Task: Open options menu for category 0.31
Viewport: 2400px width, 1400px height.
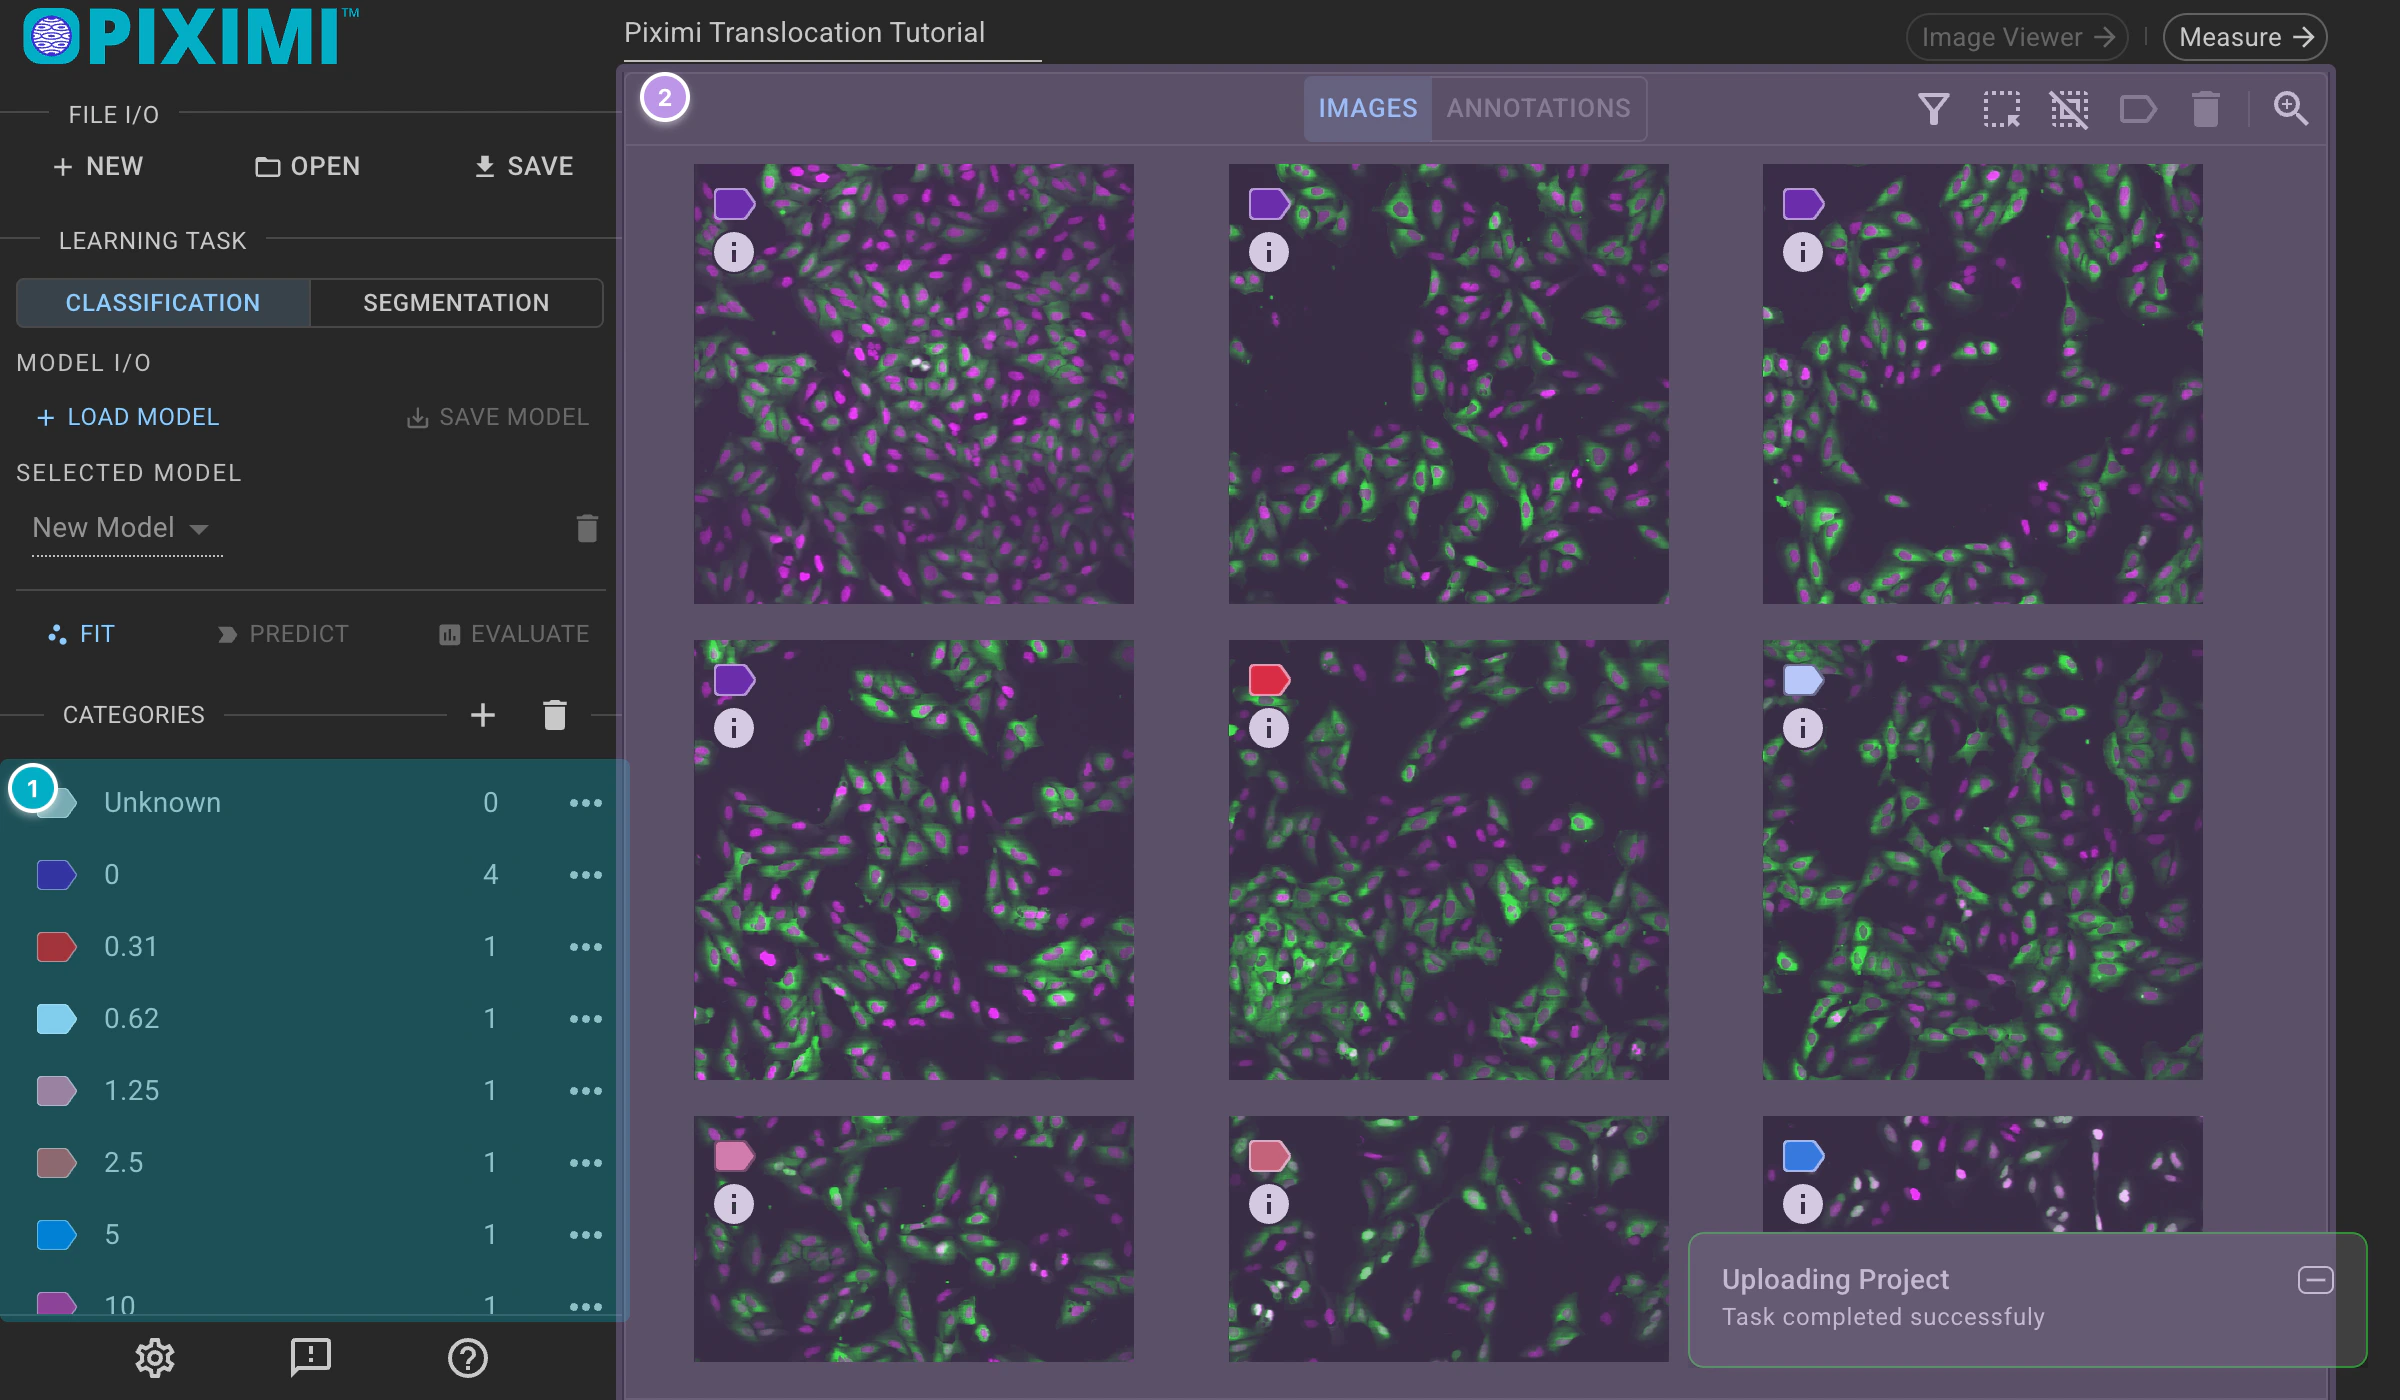Action: (x=585, y=946)
